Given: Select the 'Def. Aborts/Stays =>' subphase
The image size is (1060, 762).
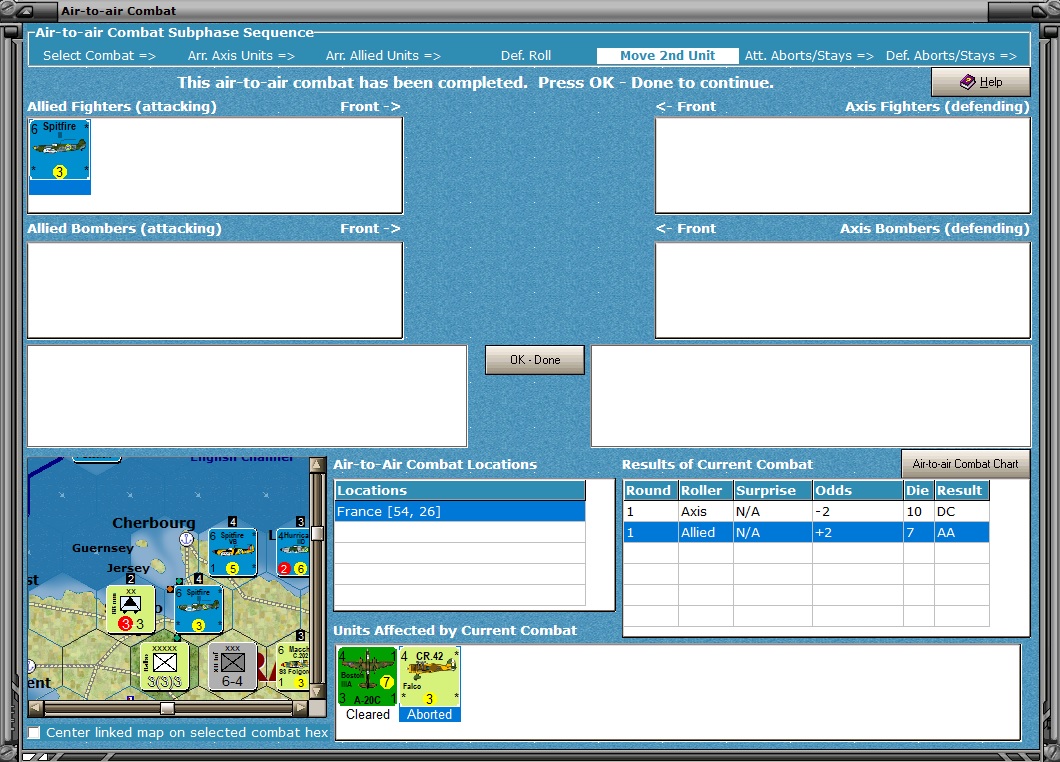Looking at the screenshot, I should (x=951, y=55).
